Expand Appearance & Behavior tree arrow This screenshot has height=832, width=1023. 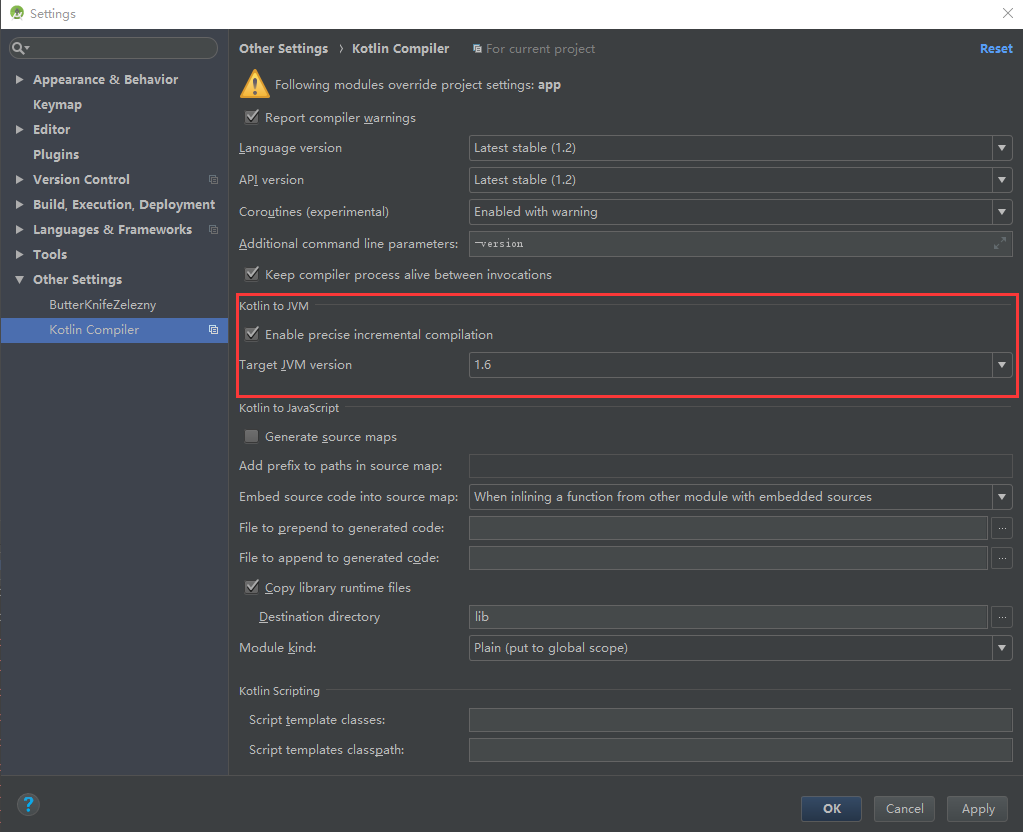point(20,80)
